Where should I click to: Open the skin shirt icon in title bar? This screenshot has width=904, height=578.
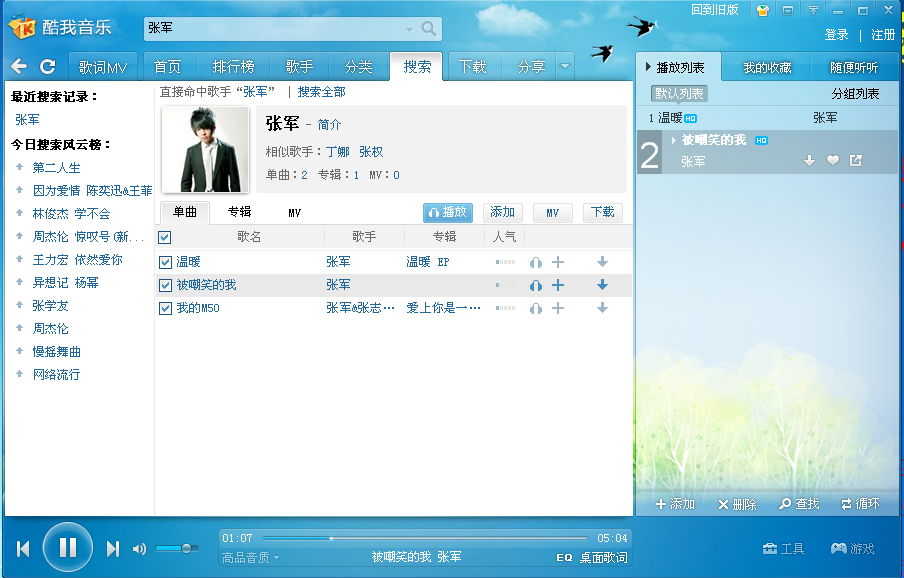(762, 10)
